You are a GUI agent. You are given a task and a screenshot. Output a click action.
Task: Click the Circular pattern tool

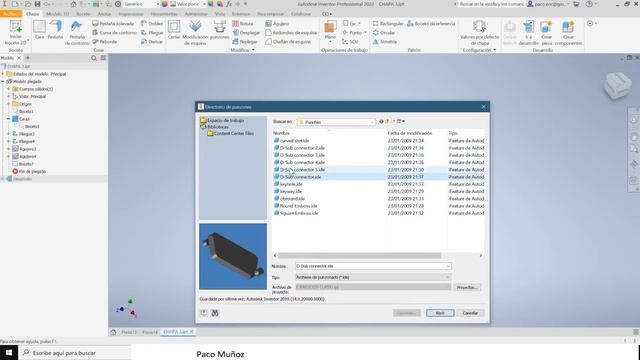point(384,33)
